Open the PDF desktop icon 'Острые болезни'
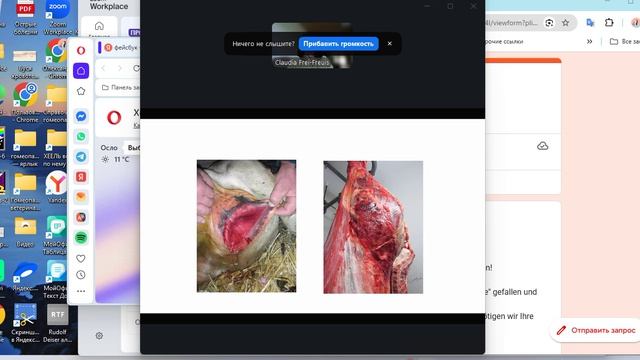The width and height of the screenshot is (640, 360). [25, 16]
